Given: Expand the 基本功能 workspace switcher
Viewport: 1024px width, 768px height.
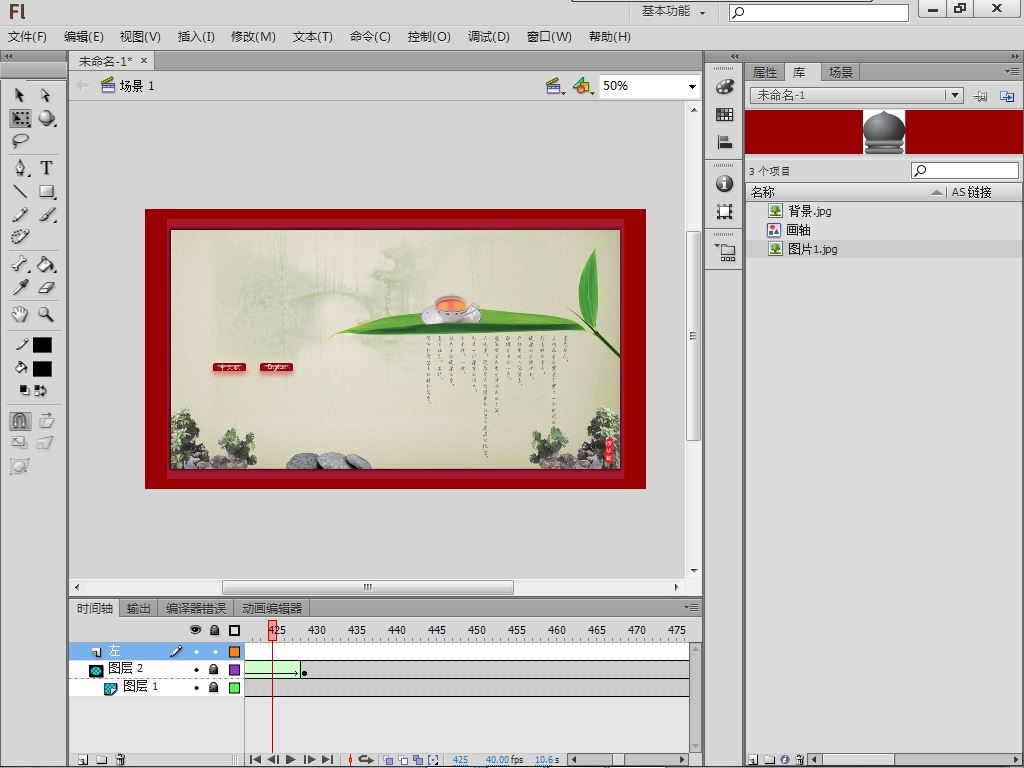Looking at the screenshot, I should pyautogui.click(x=673, y=12).
